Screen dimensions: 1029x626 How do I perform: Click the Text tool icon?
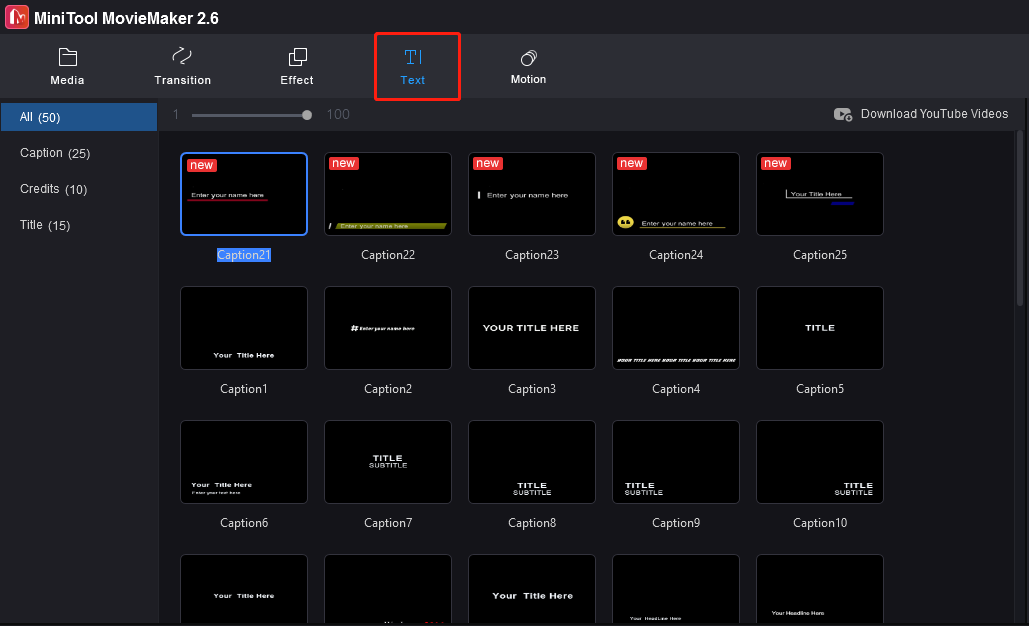pos(413,57)
